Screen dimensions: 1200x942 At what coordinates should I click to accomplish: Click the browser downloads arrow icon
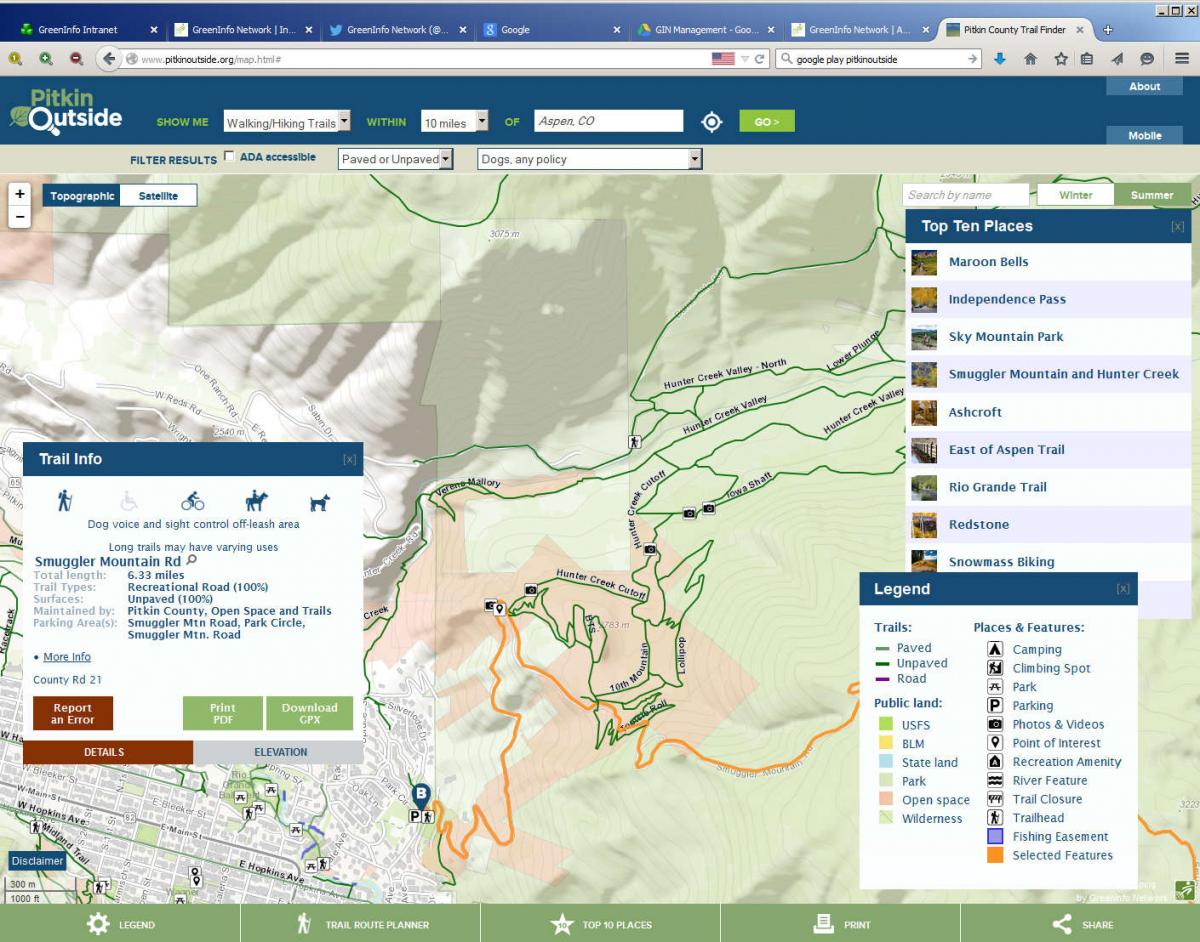coord(1000,59)
